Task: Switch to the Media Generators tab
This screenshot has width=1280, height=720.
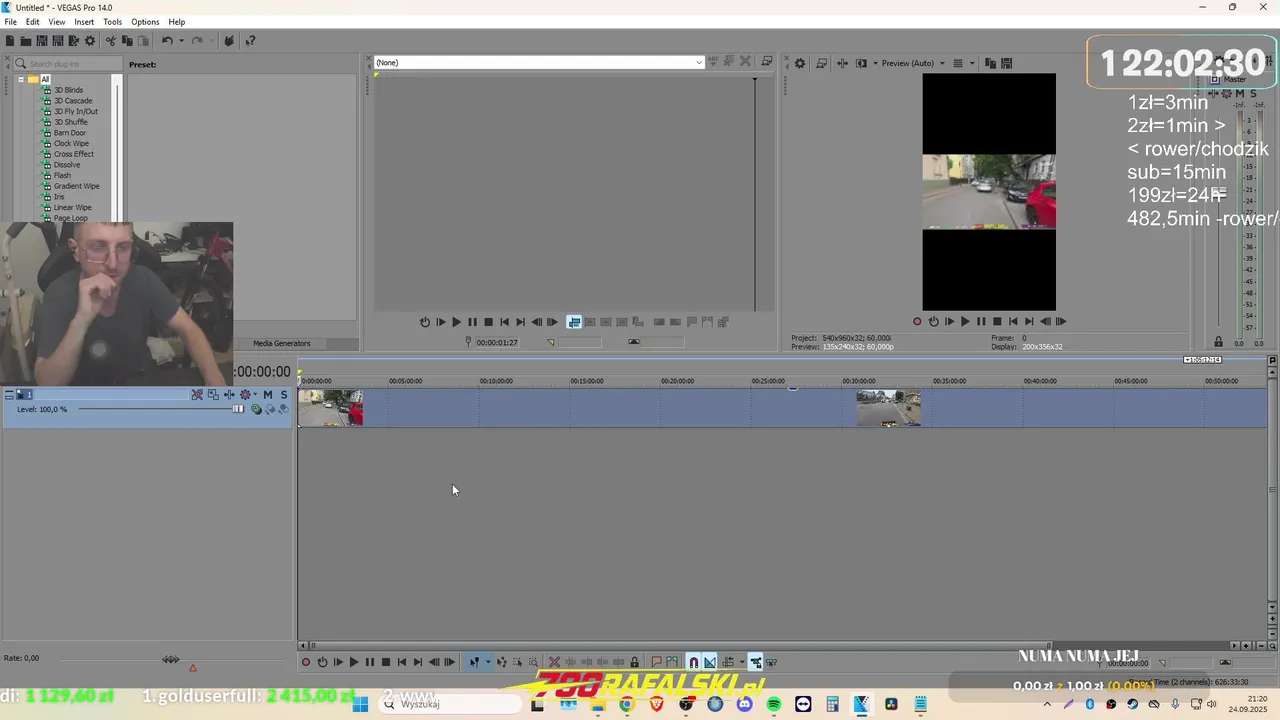Action: click(x=281, y=343)
